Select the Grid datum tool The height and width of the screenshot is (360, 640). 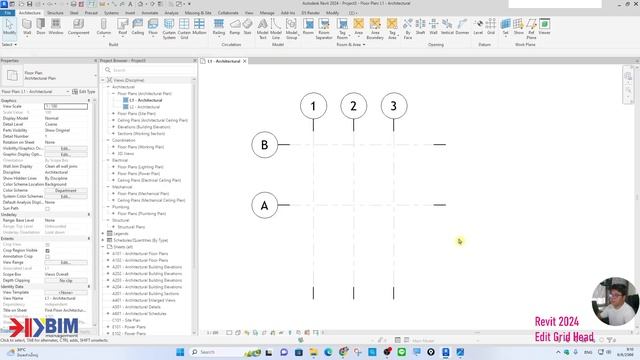(x=491, y=27)
